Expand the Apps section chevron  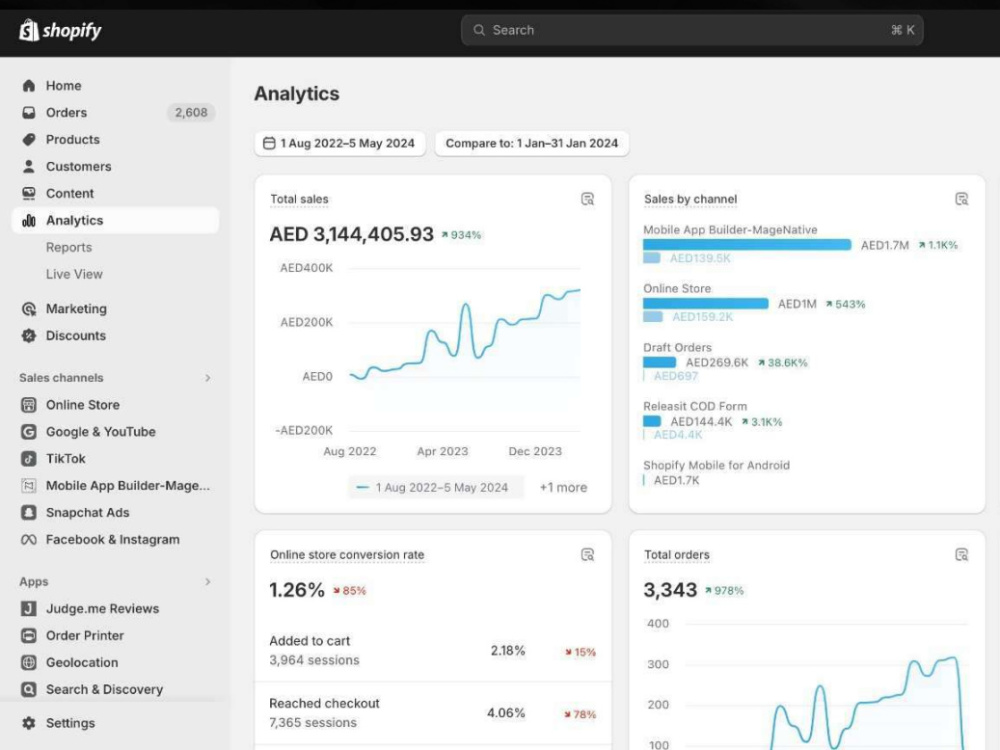click(208, 582)
